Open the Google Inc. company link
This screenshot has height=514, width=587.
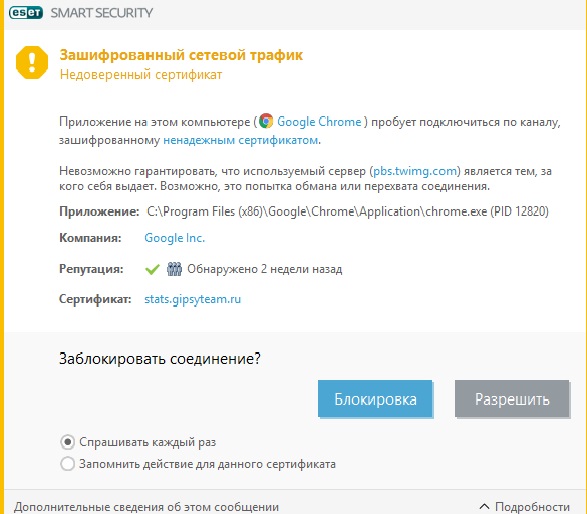[x=174, y=238]
